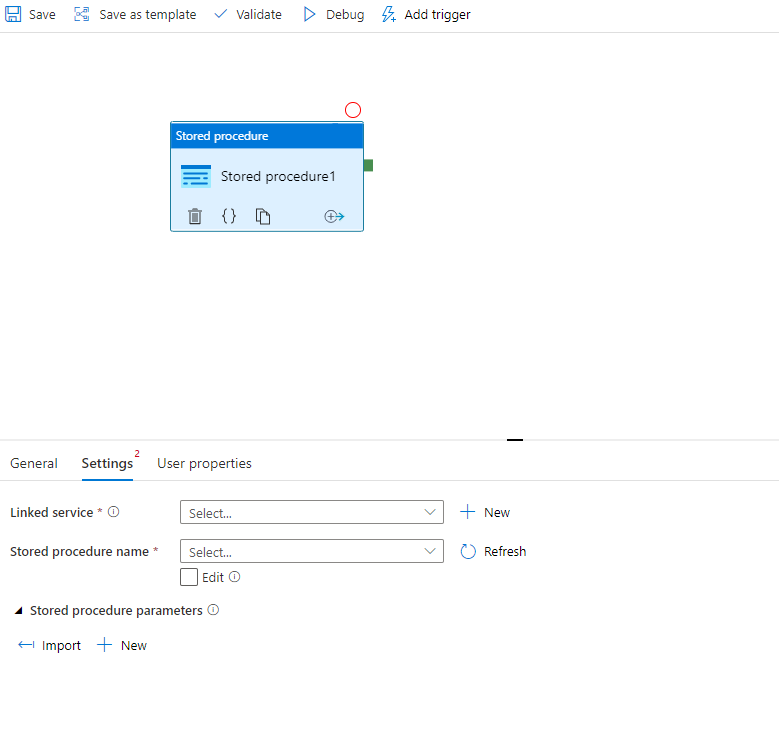Click New next to Linked service
The height and width of the screenshot is (752, 779).
pyautogui.click(x=485, y=512)
